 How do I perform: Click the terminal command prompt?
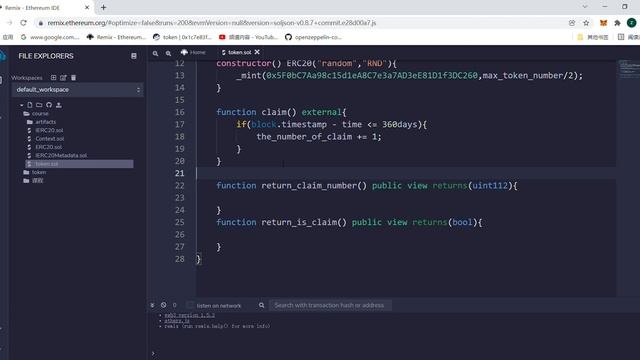pos(153,353)
